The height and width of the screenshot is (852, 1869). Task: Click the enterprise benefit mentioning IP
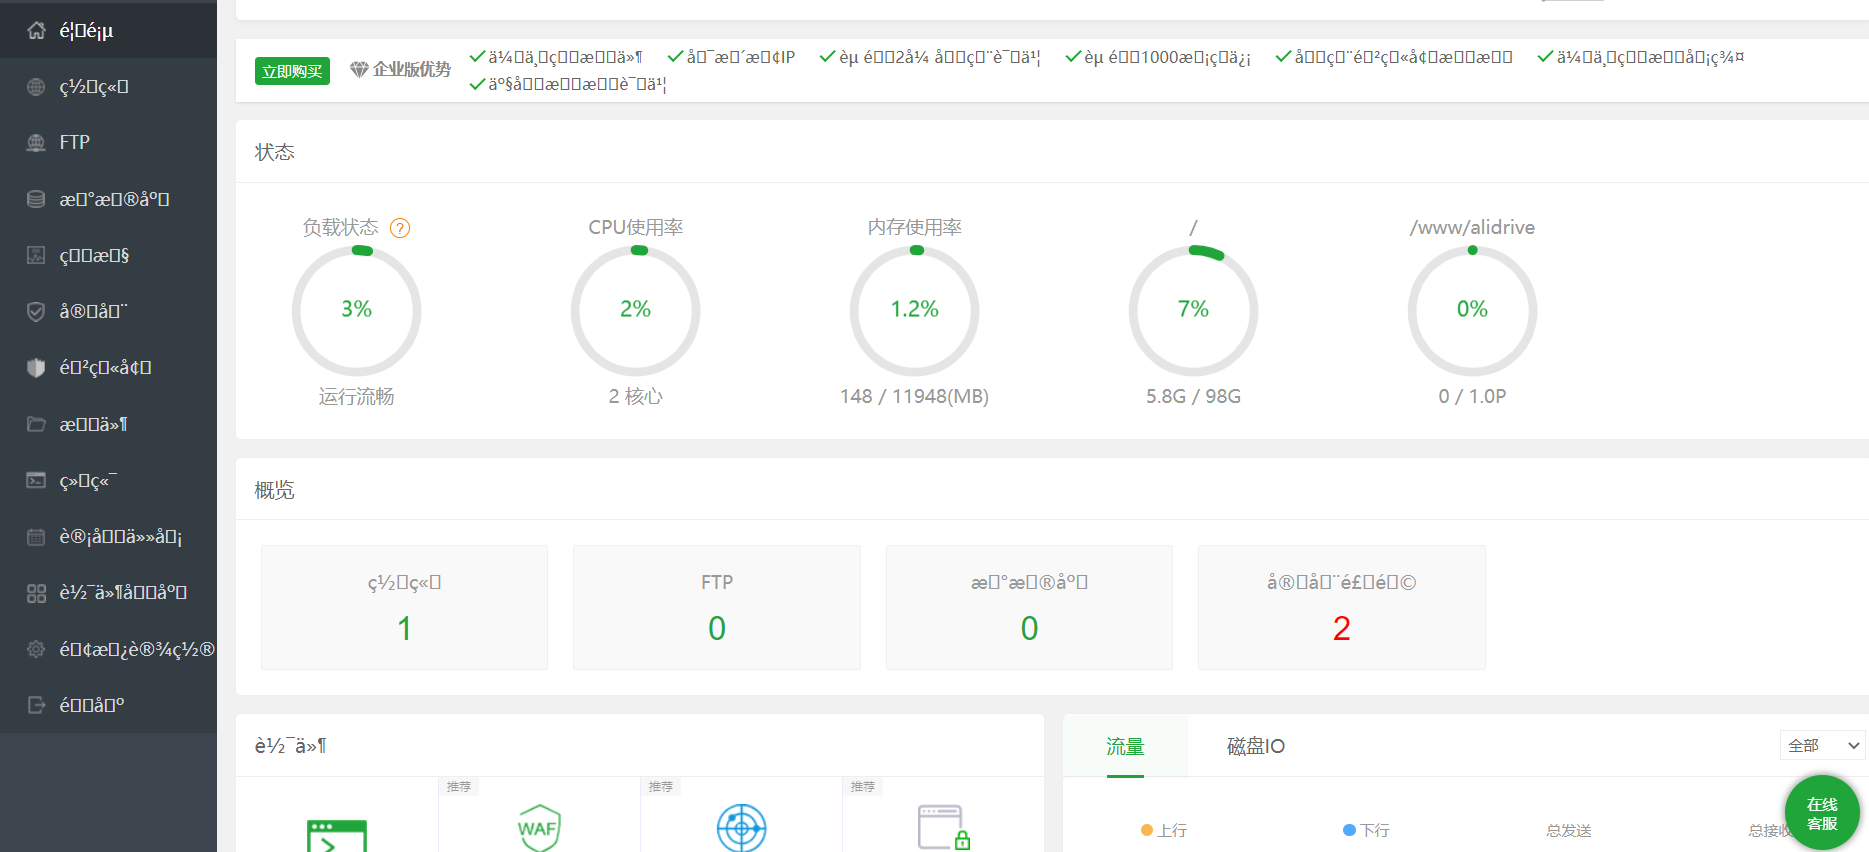[x=731, y=57]
